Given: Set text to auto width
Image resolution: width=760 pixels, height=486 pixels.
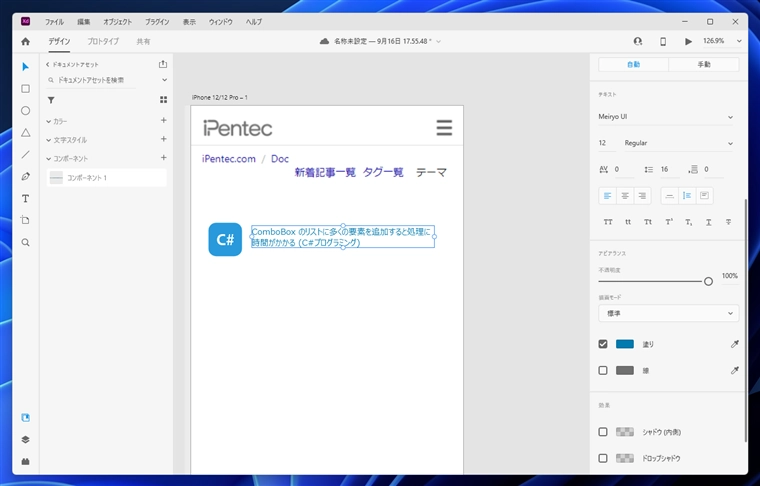Looking at the screenshot, I should click(669, 196).
